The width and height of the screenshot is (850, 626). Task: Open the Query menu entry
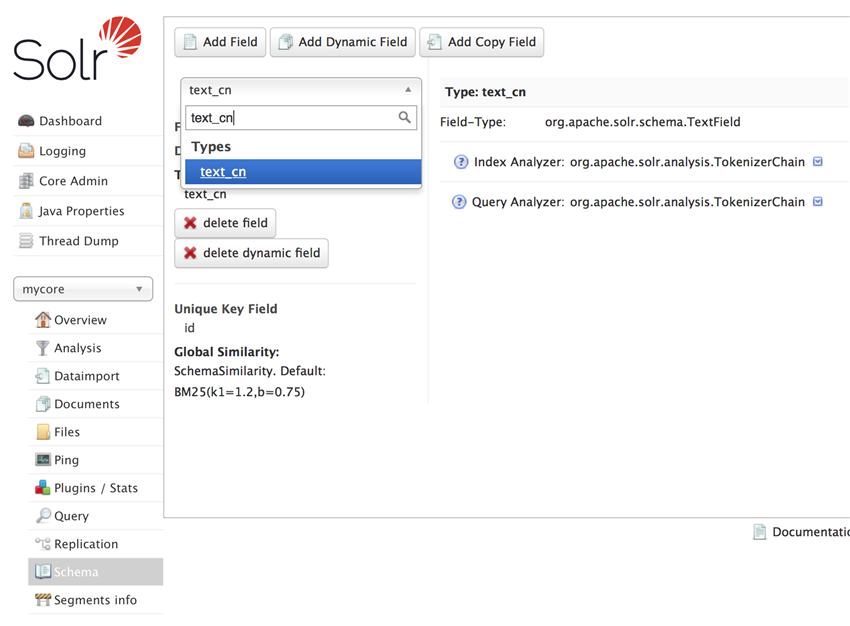click(71, 515)
